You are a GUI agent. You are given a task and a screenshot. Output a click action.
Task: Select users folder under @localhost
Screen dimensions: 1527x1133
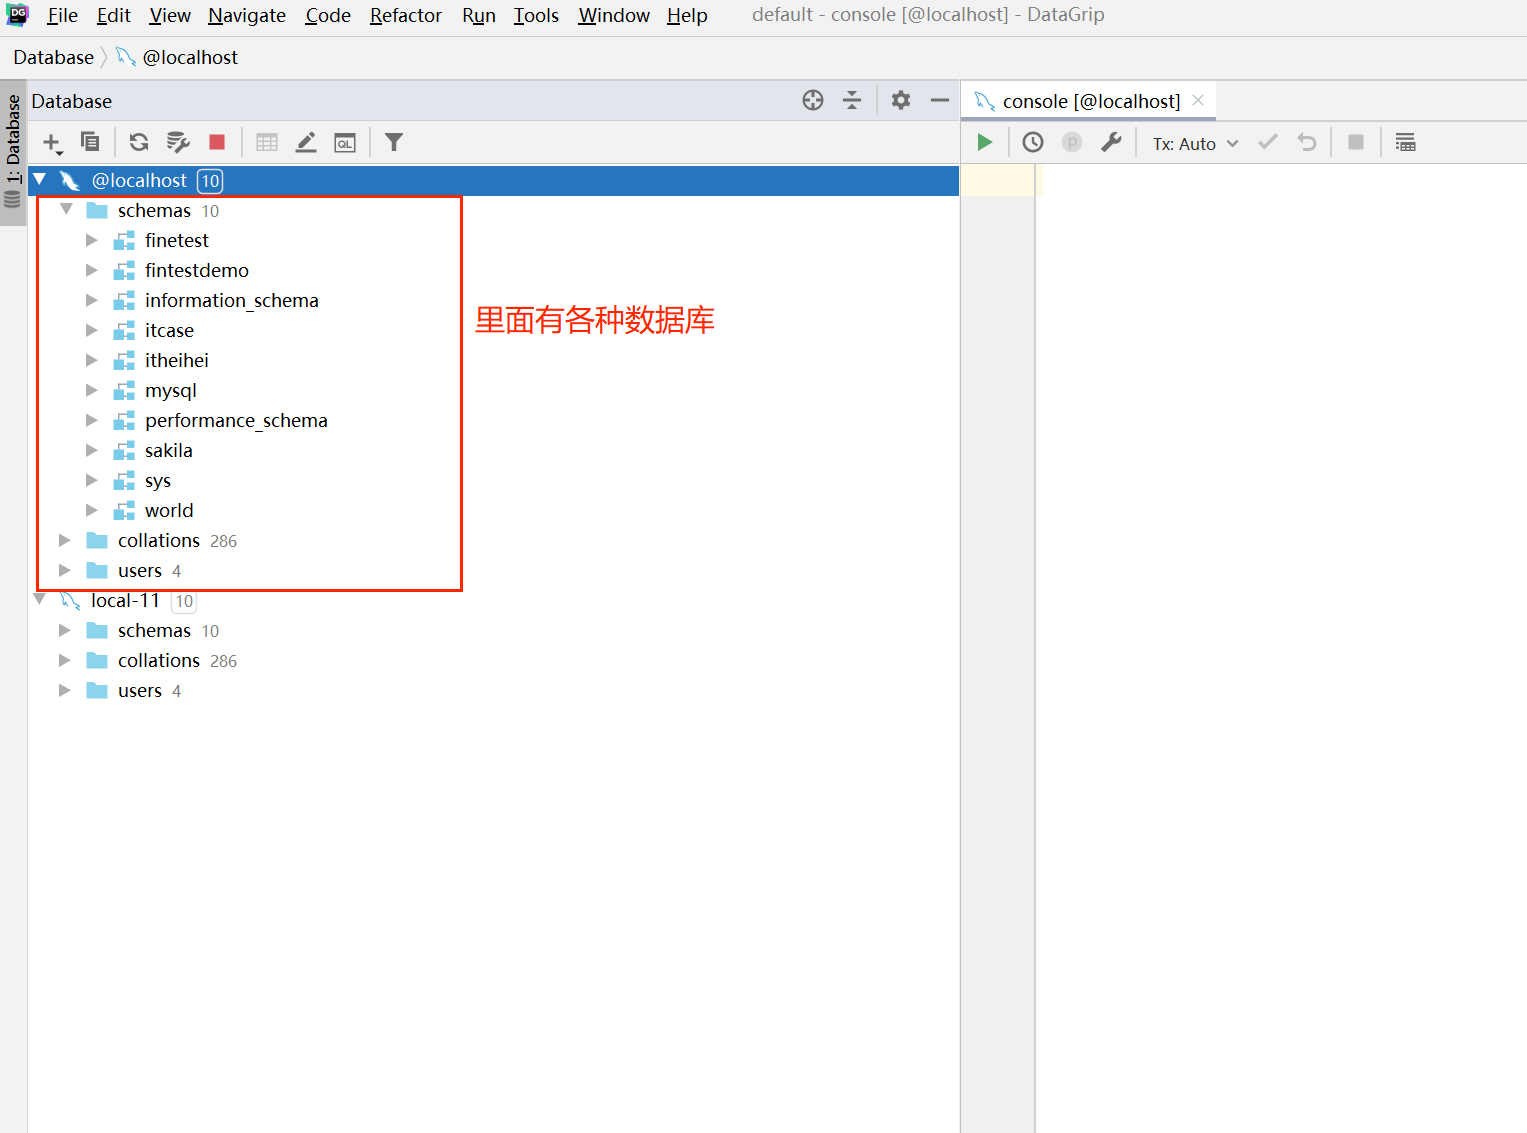(140, 570)
